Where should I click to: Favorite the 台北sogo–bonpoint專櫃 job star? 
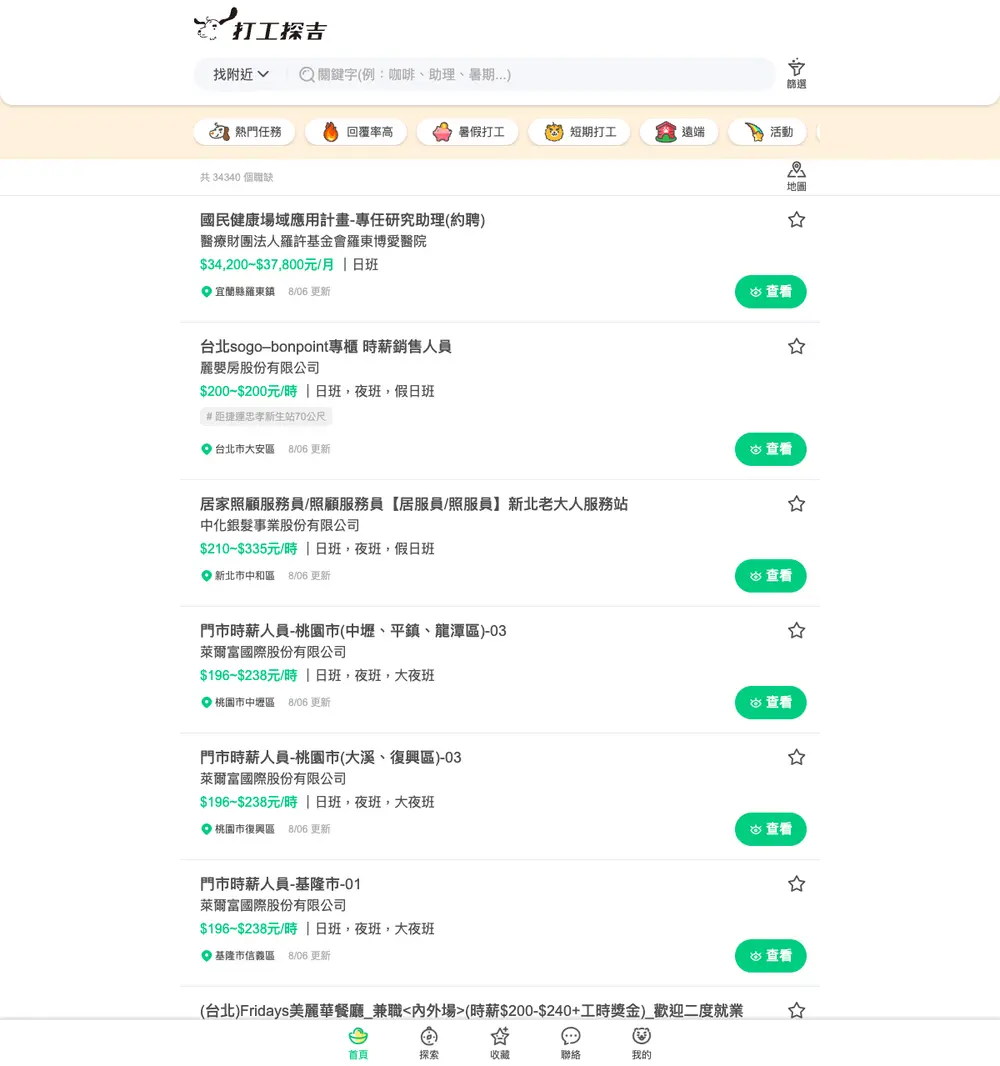click(796, 347)
